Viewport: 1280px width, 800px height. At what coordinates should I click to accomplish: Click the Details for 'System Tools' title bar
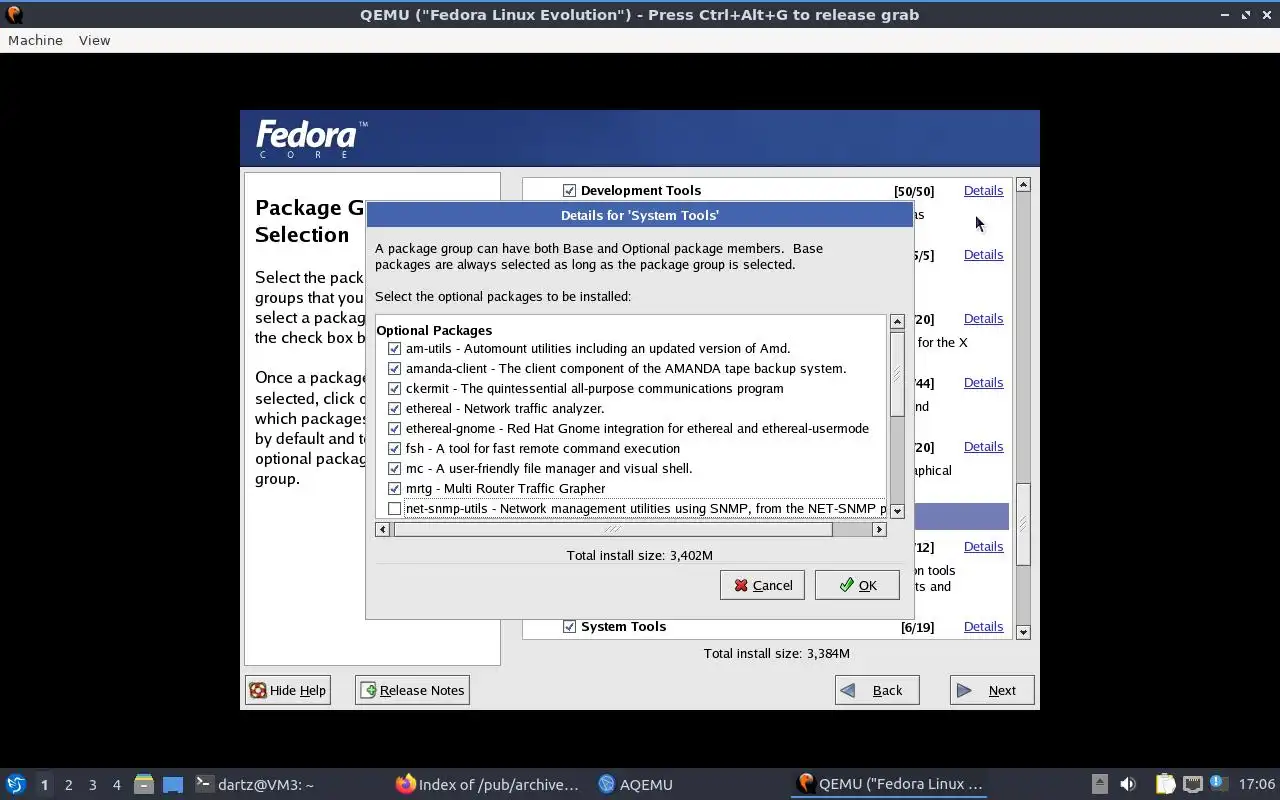click(x=640, y=215)
